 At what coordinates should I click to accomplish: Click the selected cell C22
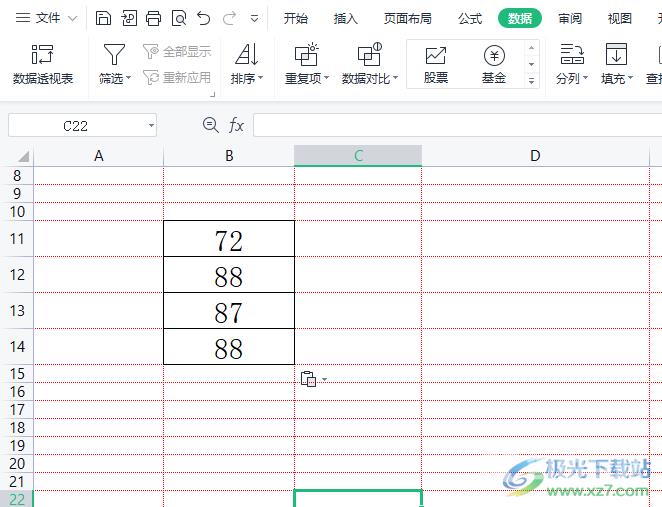[358, 499]
